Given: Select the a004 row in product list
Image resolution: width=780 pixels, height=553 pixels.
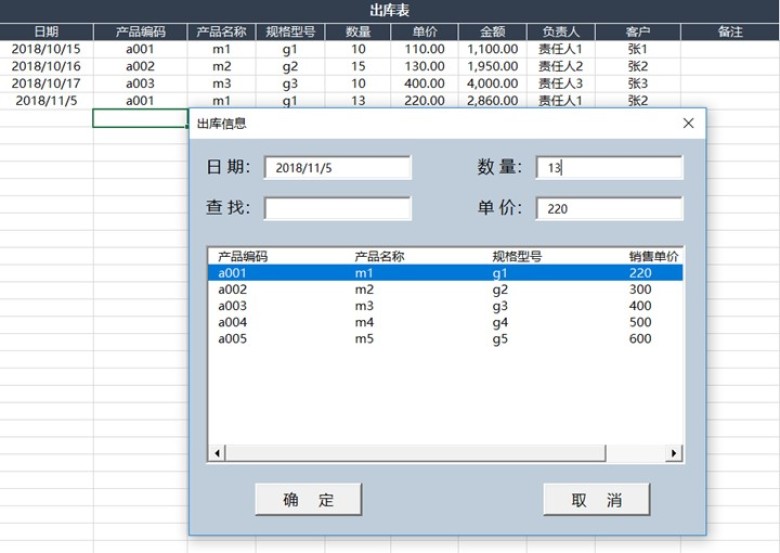Looking at the screenshot, I should pos(445,322).
